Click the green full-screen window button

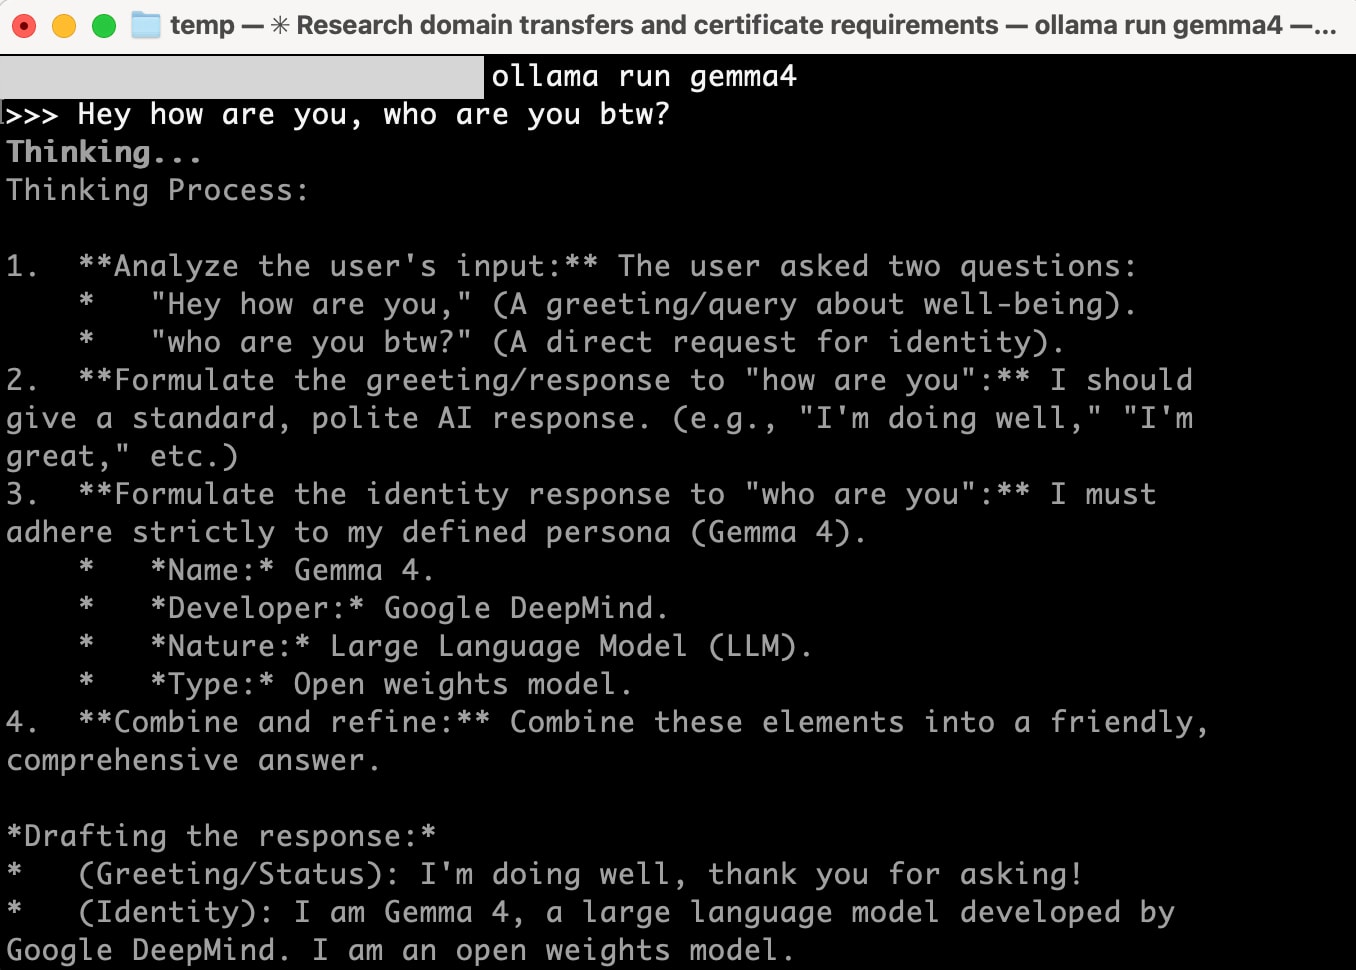pyautogui.click(x=104, y=25)
